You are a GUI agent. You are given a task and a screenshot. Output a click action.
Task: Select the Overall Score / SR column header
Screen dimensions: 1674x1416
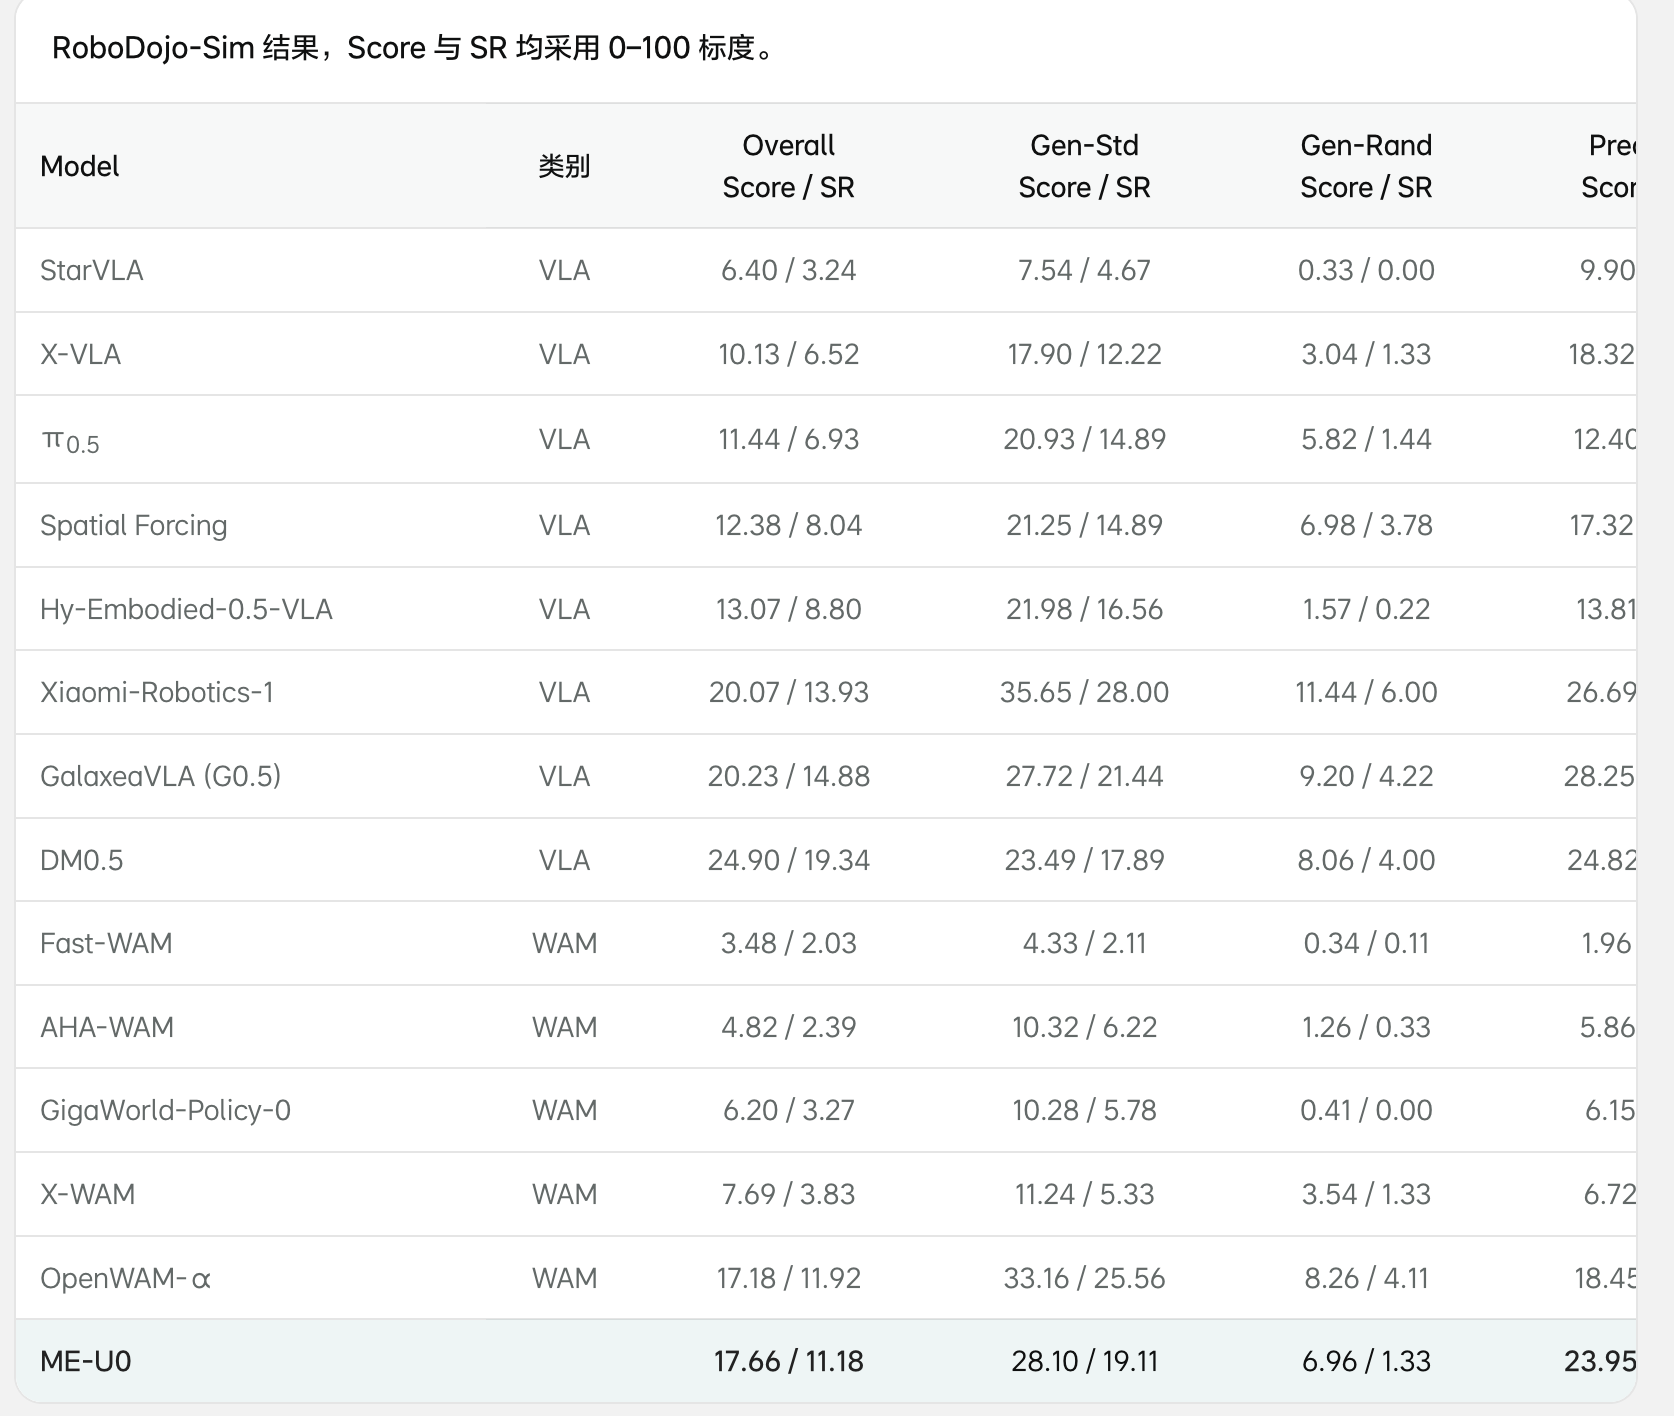(x=788, y=166)
